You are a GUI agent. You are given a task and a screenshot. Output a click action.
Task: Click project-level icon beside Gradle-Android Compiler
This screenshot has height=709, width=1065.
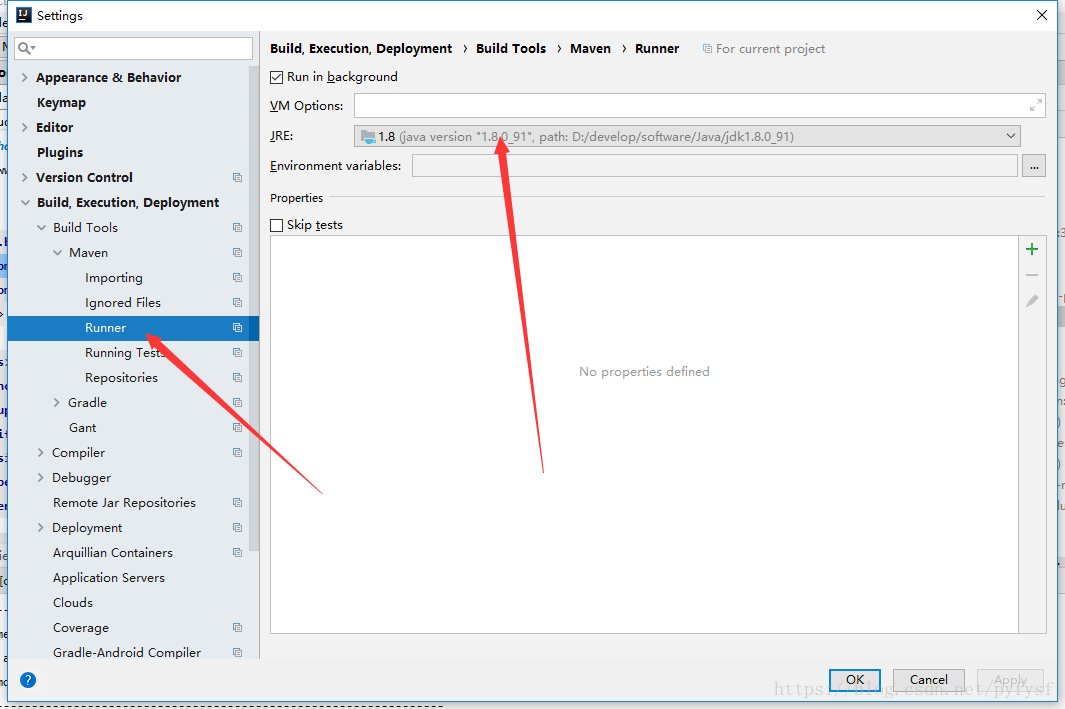click(237, 653)
